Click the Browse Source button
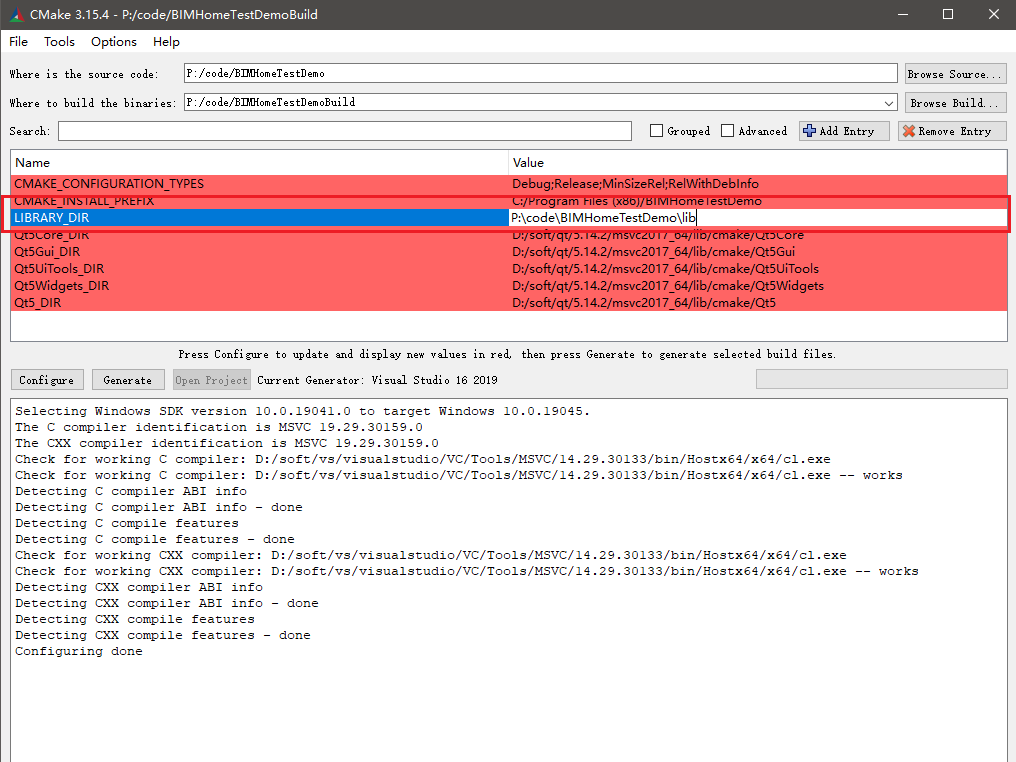 point(954,74)
